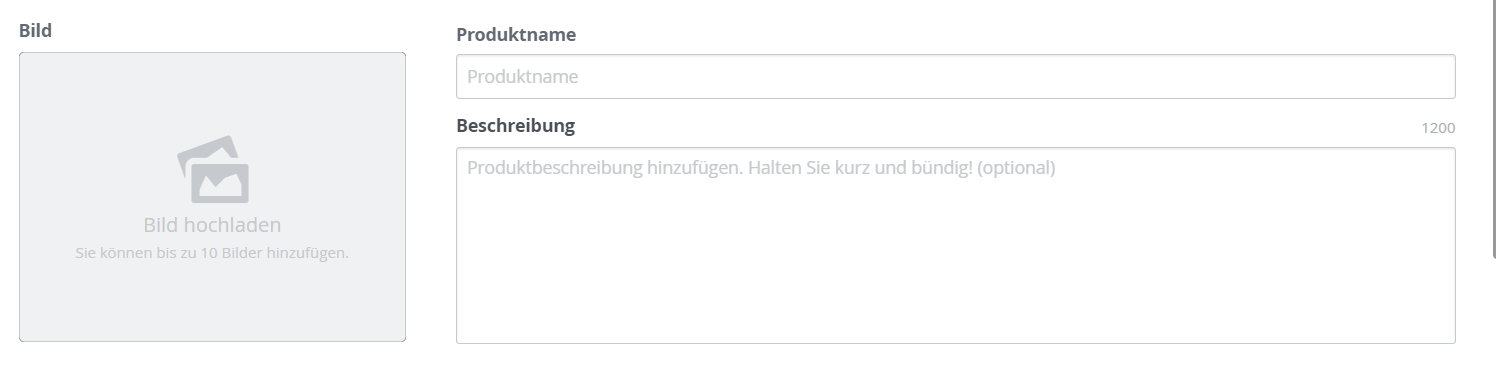Screen dimensions: 1496x372
Task: Focus the Produktname input field
Action: coord(955,77)
